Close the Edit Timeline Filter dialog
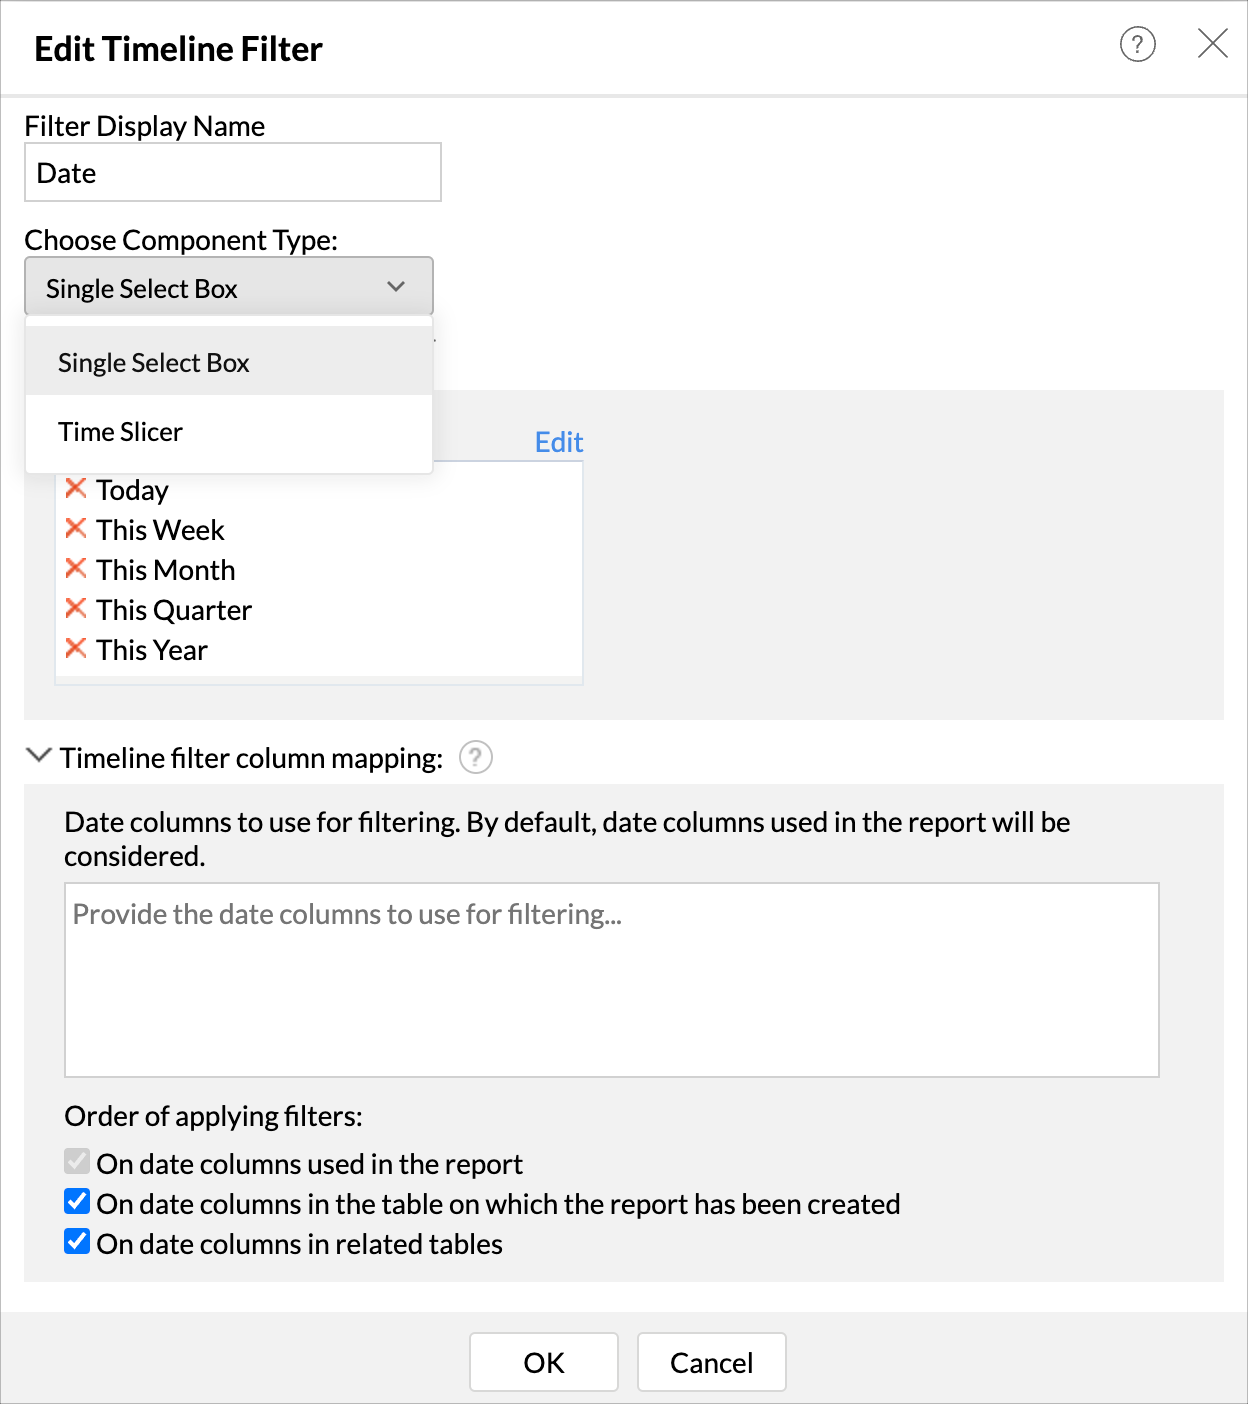Screen dimensions: 1248x1404 coord(1212,44)
